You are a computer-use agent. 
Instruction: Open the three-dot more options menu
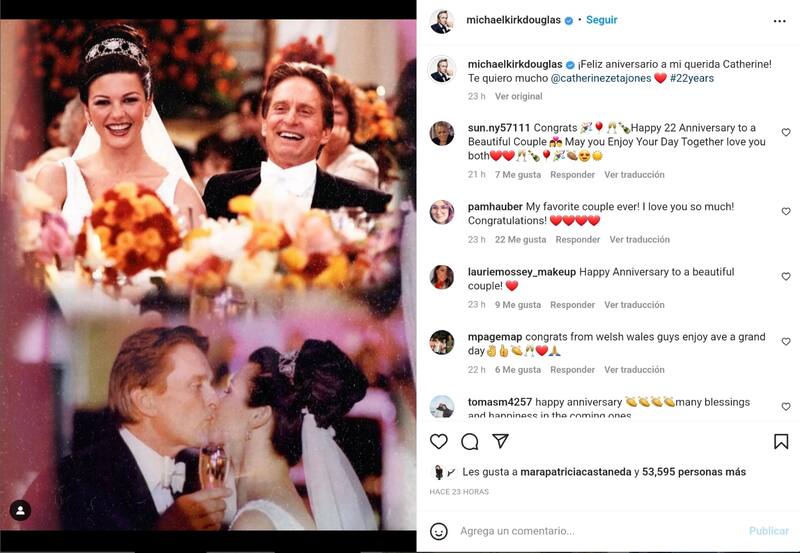click(779, 20)
